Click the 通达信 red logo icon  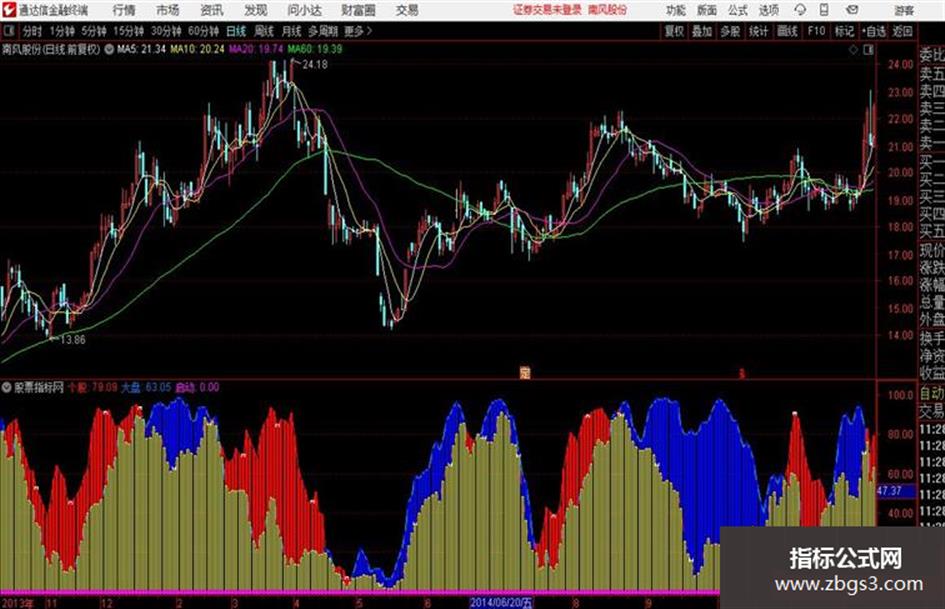click(8, 10)
